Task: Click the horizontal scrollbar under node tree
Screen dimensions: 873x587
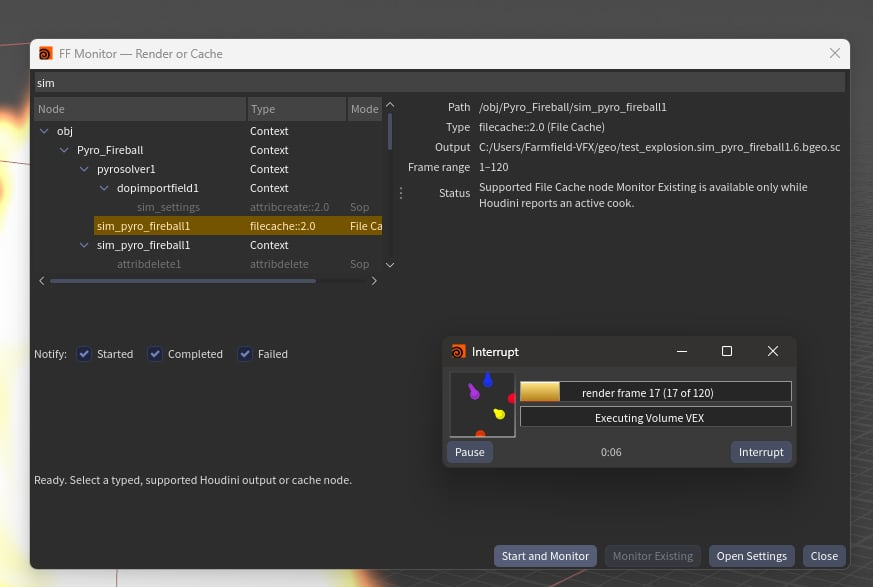Action: tap(183, 281)
